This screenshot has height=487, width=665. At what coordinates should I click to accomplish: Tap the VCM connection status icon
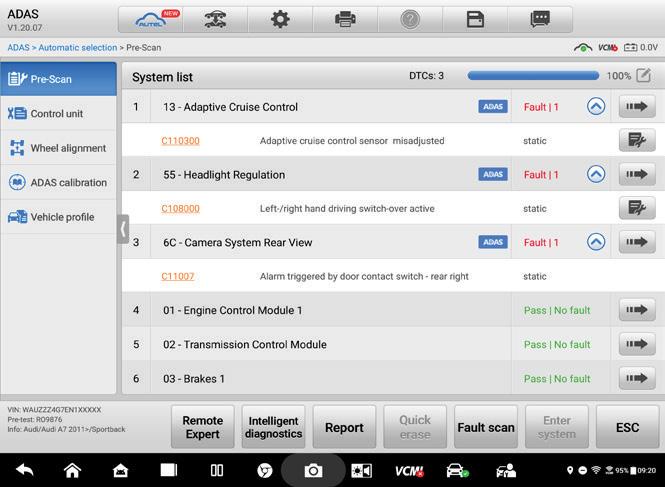(607, 48)
